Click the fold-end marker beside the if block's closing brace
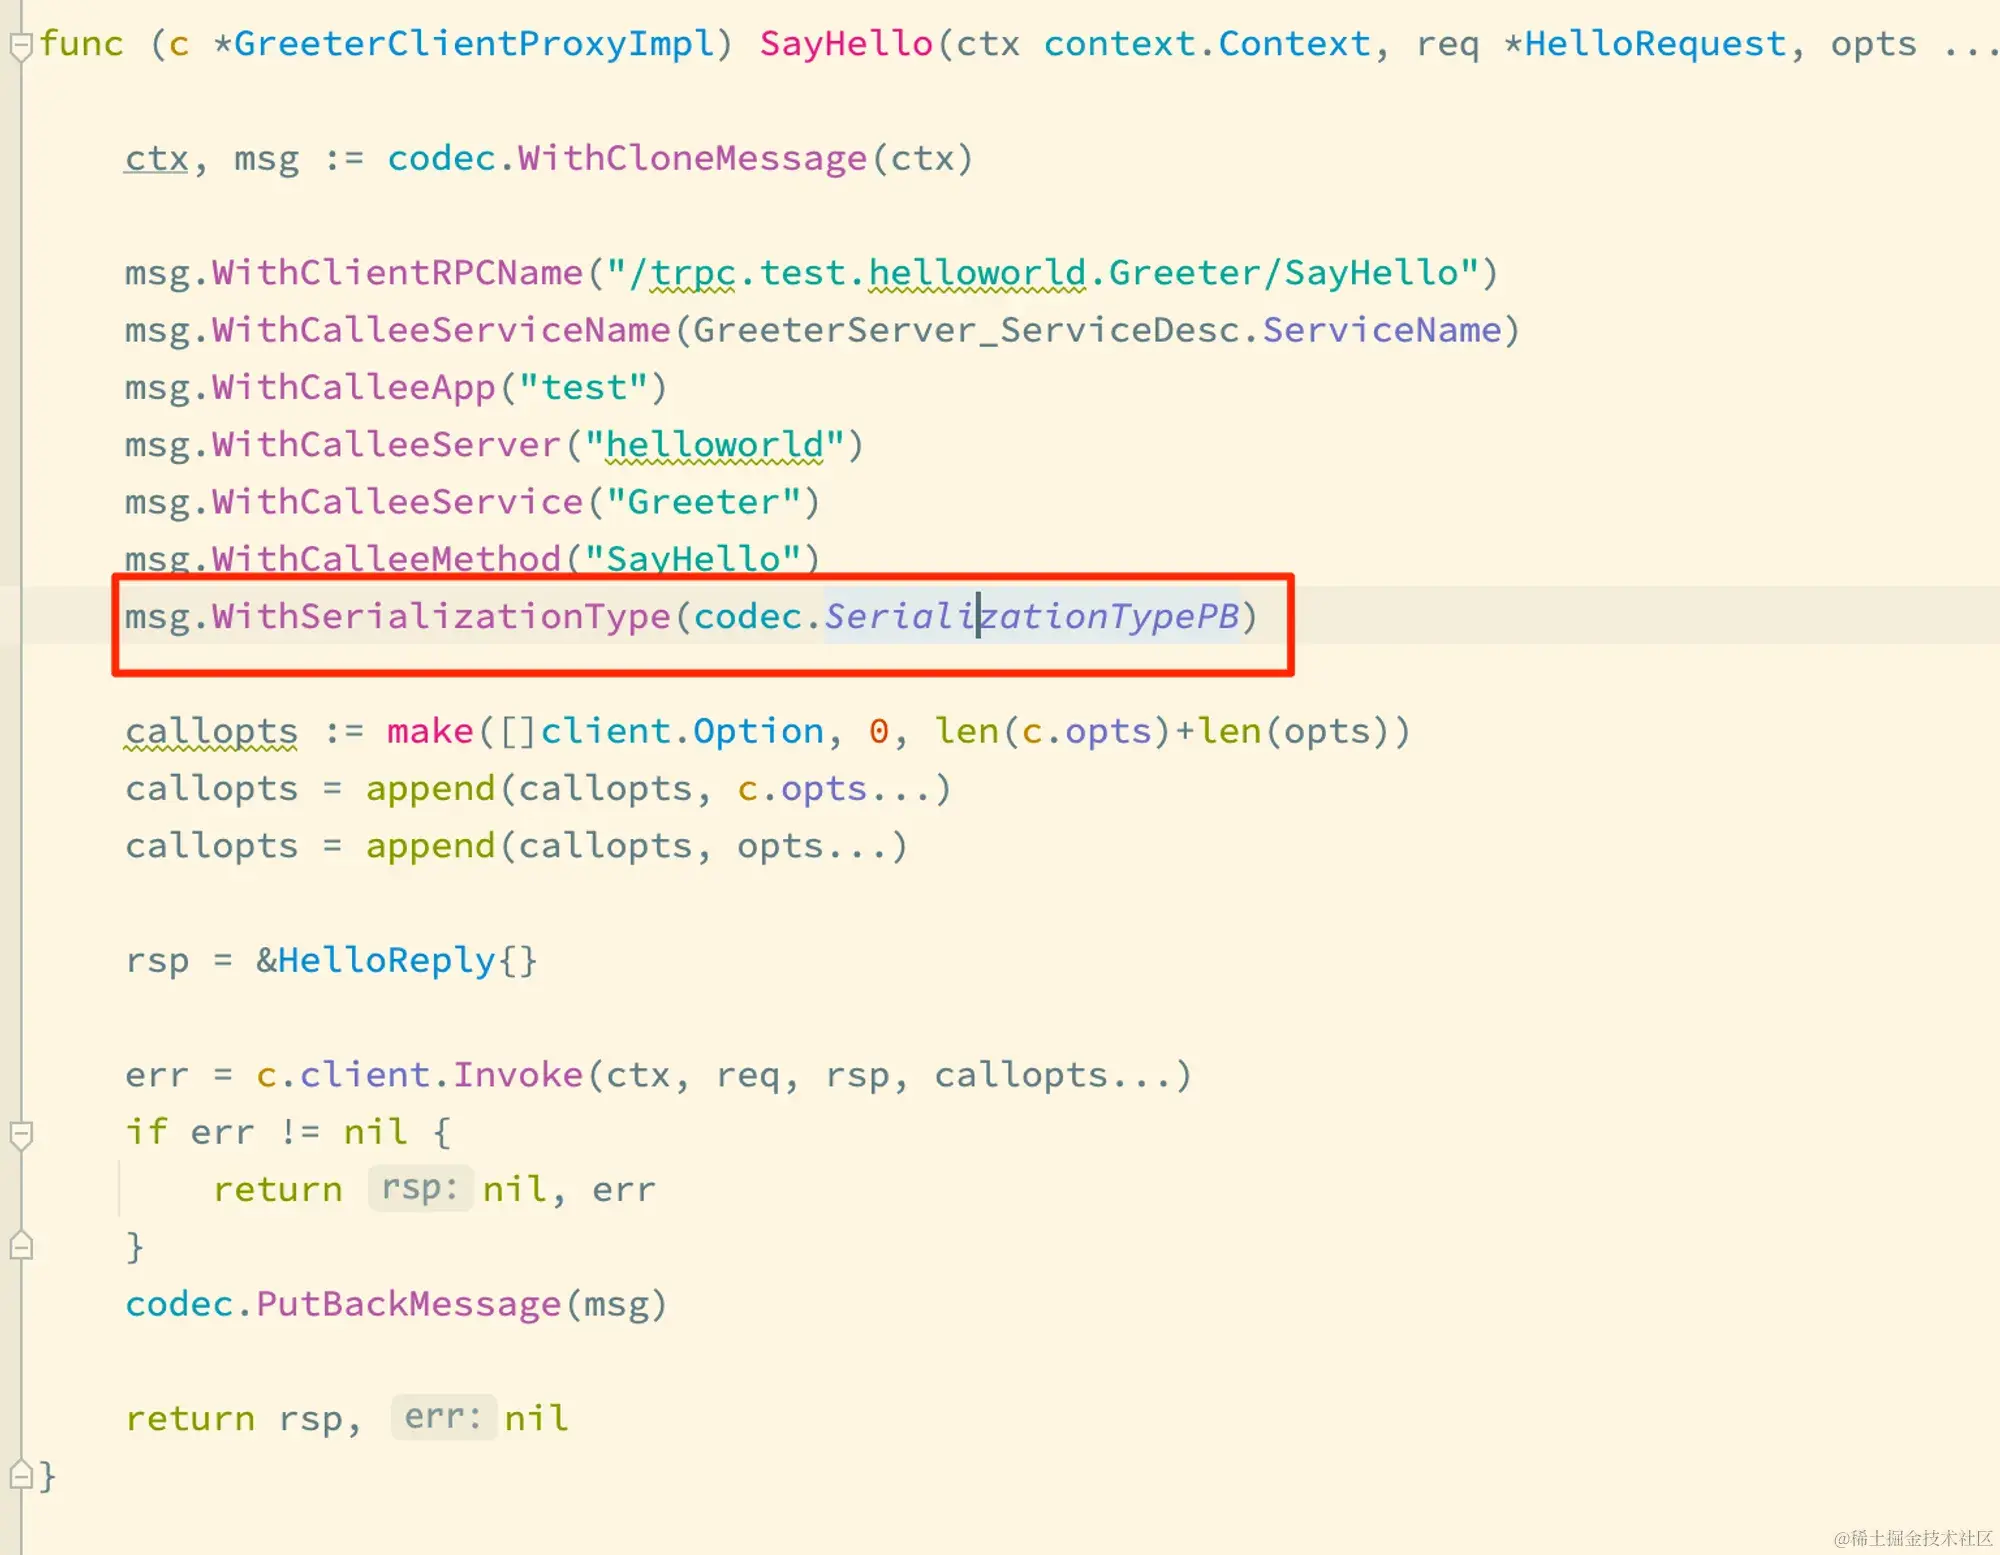 [20, 1246]
